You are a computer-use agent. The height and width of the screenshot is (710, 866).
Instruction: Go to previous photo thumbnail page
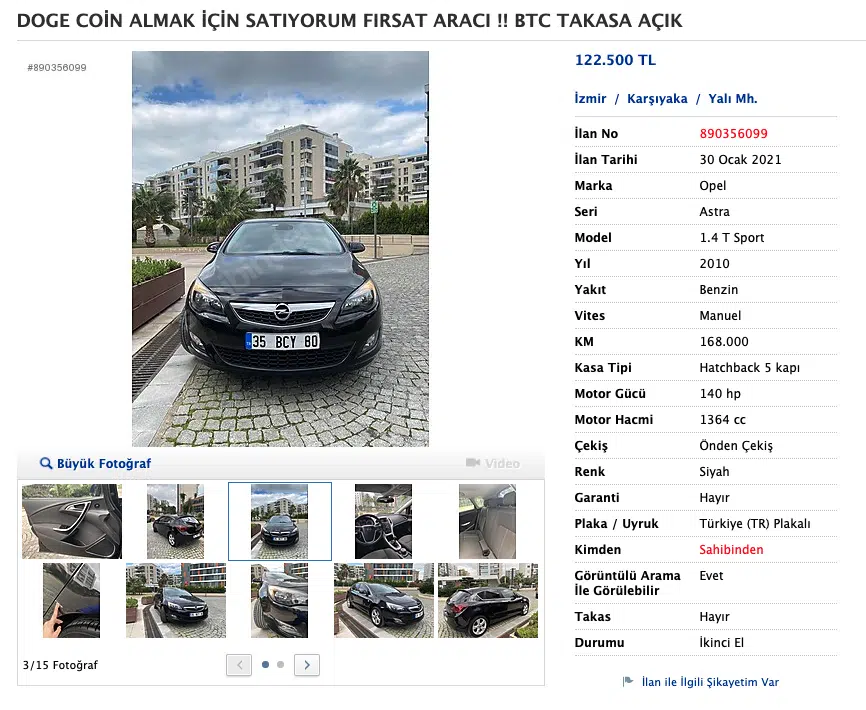239,664
